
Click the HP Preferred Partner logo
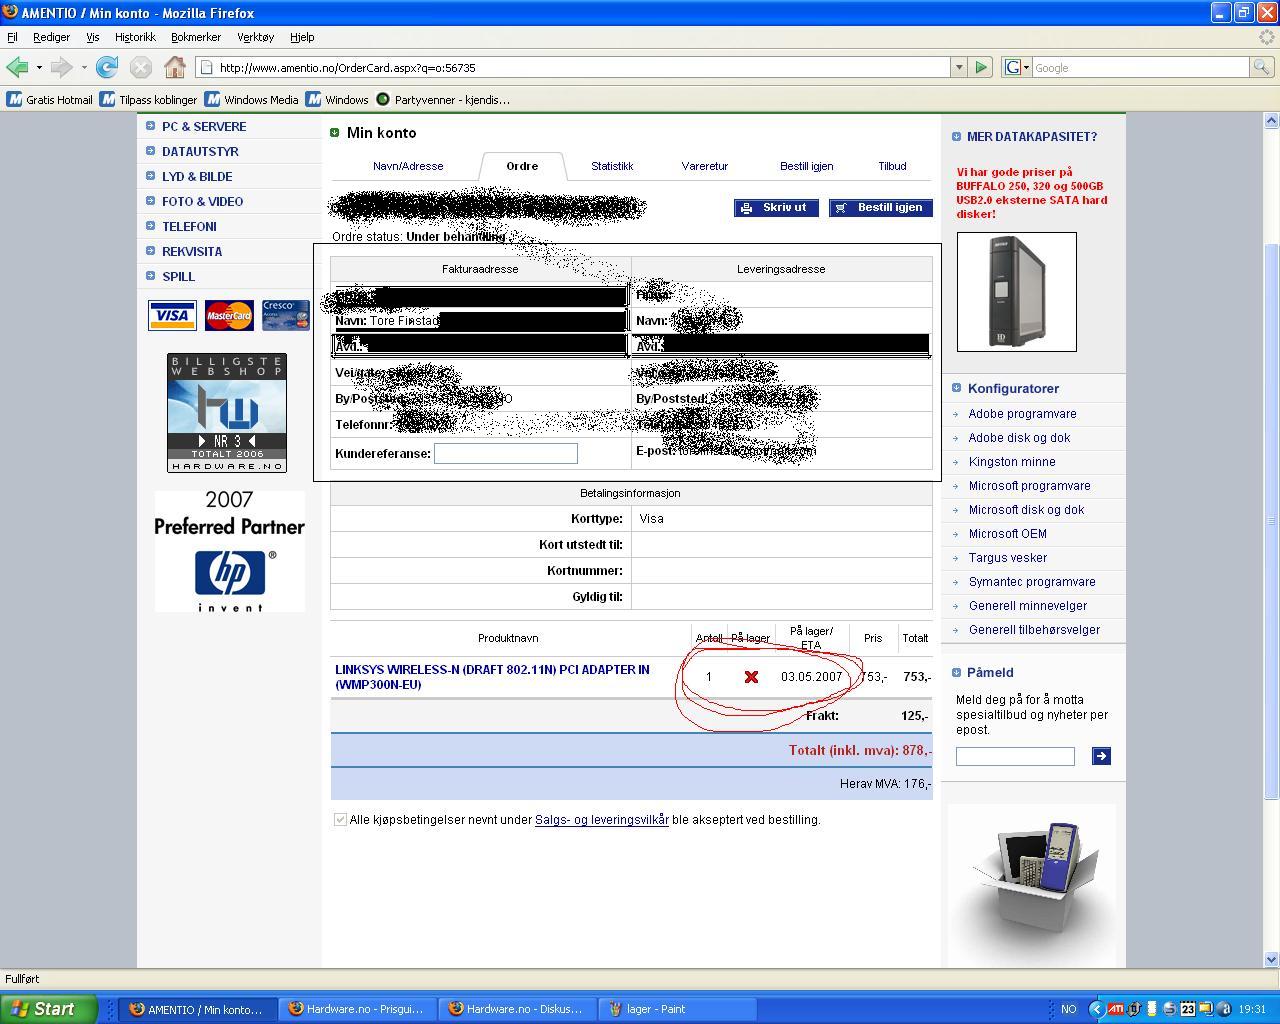(x=229, y=551)
